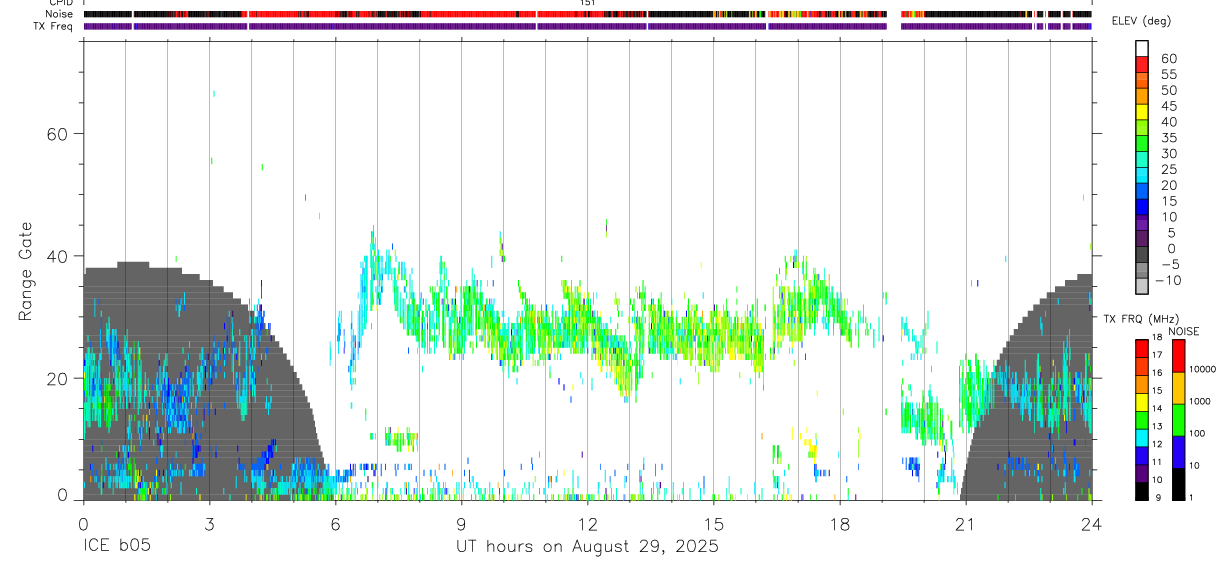Image resolution: width=1228 pixels, height=567 pixels.
Task: Click the y-axis tick label 60
Action: click(x=57, y=134)
